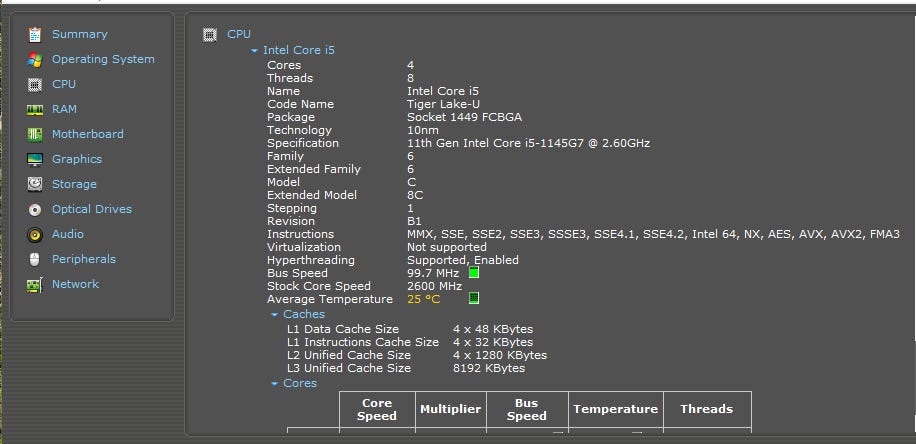Click the Code Name label
Viewport: 916px width, 444px height.
300,104
